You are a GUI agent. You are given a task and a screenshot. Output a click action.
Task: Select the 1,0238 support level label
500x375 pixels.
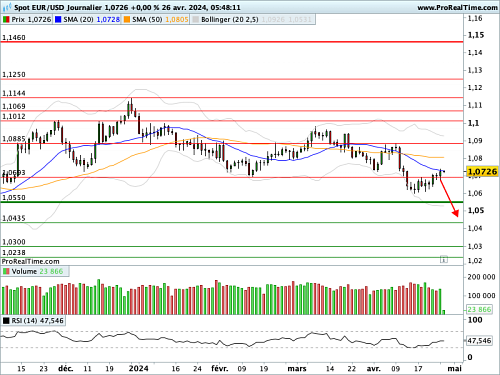point(14,253)
